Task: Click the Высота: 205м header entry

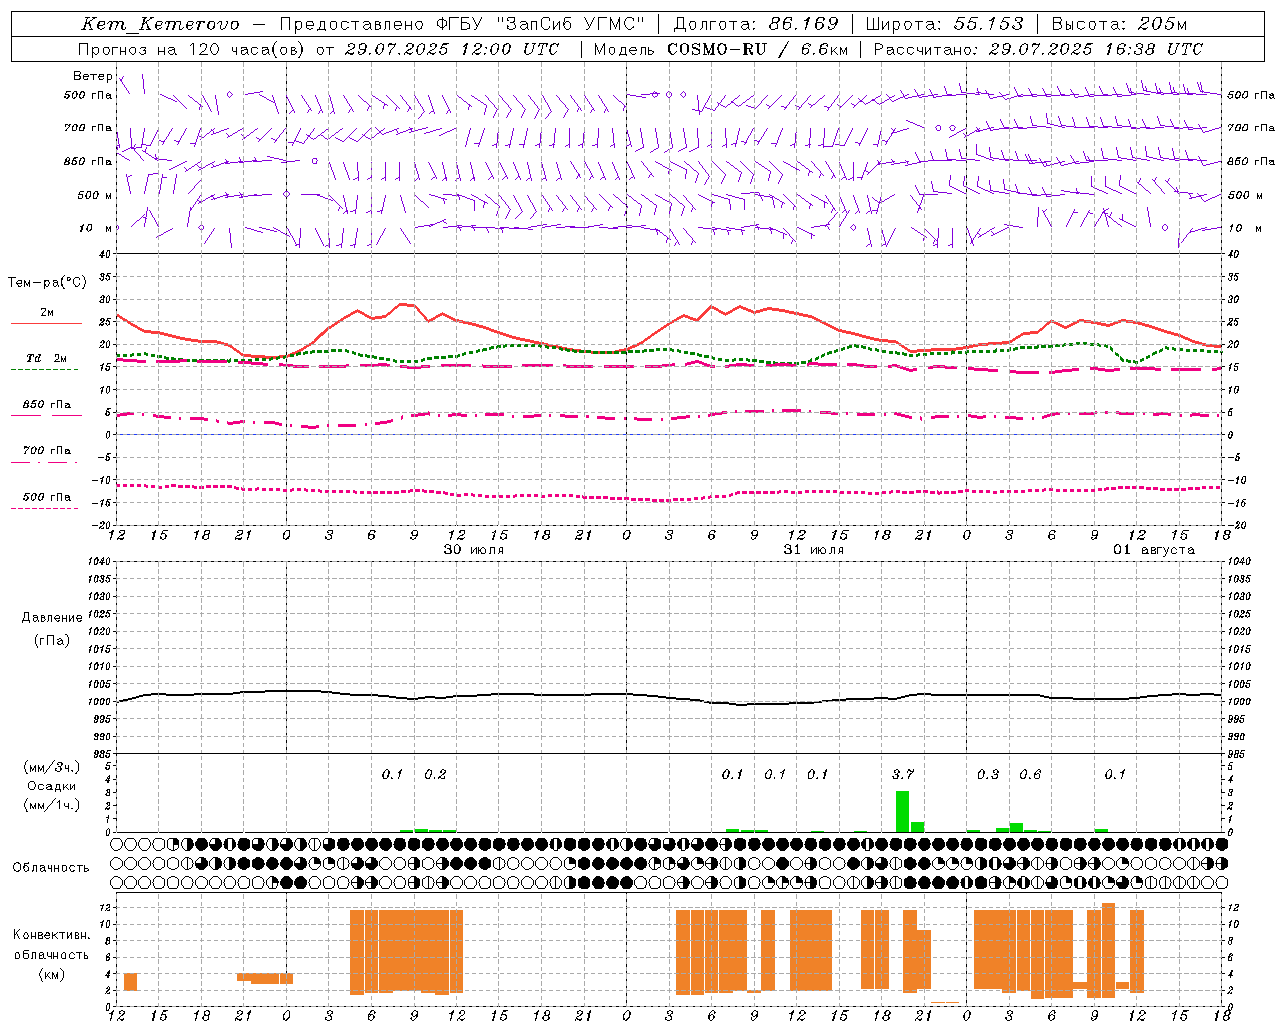Action: 1120,24
